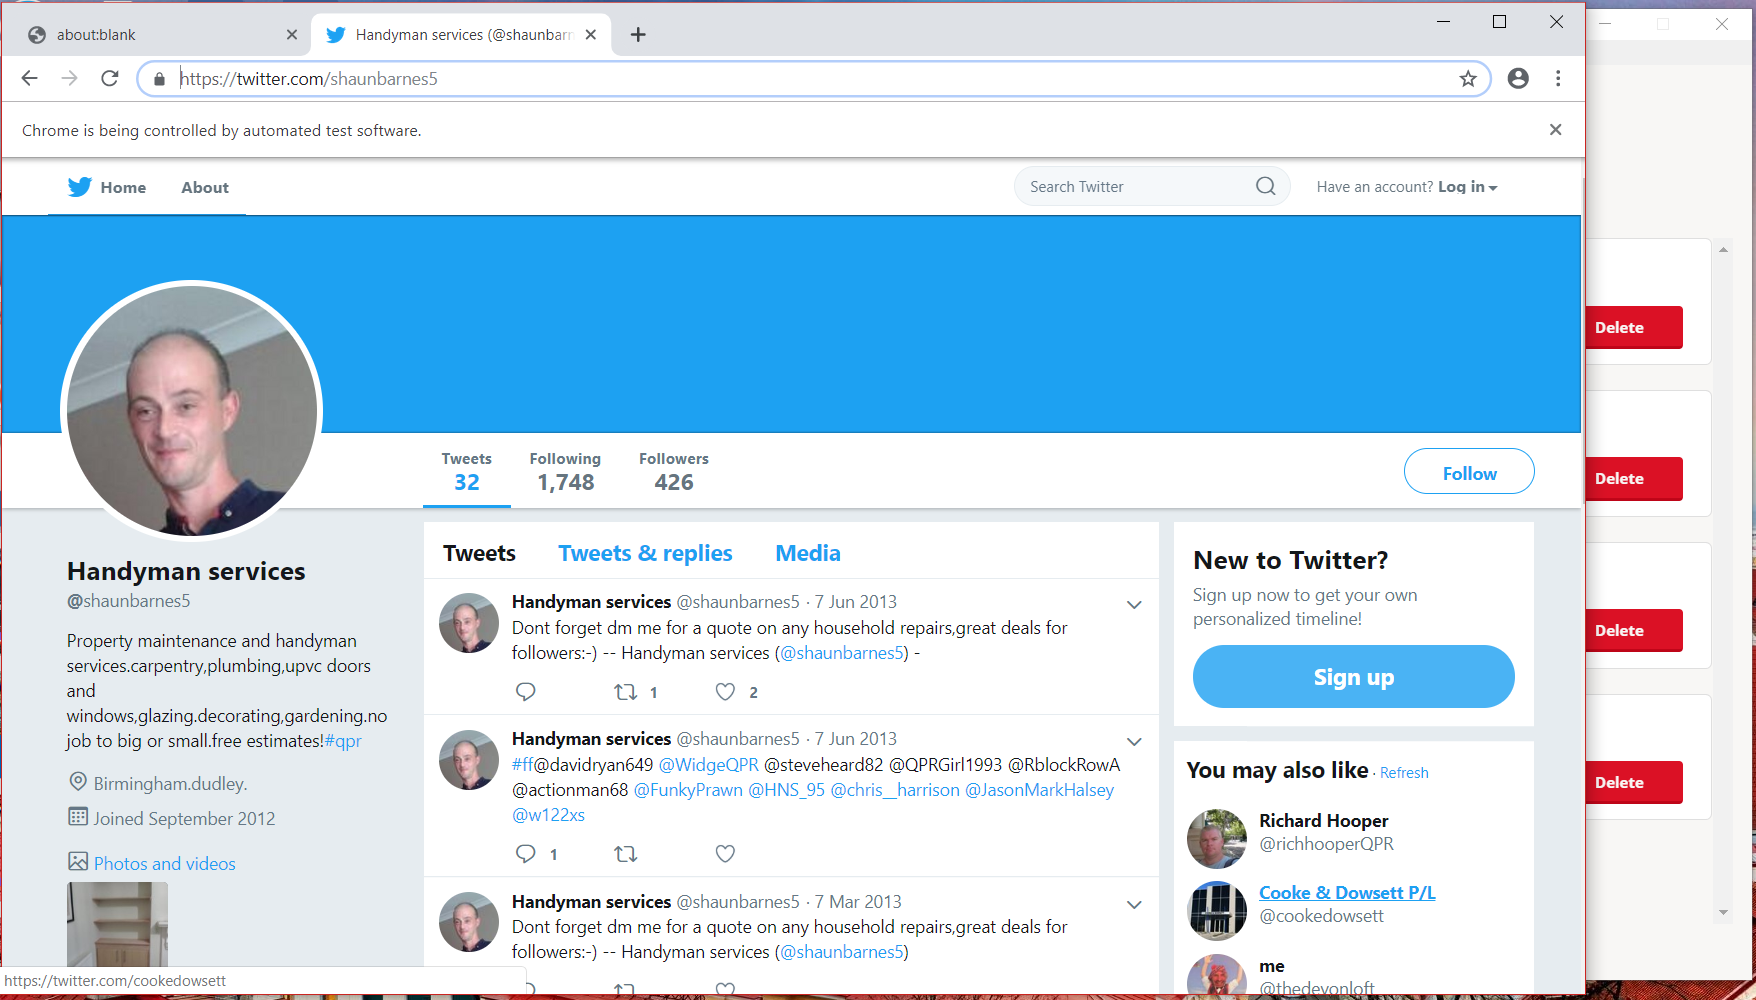1756x1000 pixels.
Task: Like the first tweet showing 2 likes
Action: [x=726, y=691]
